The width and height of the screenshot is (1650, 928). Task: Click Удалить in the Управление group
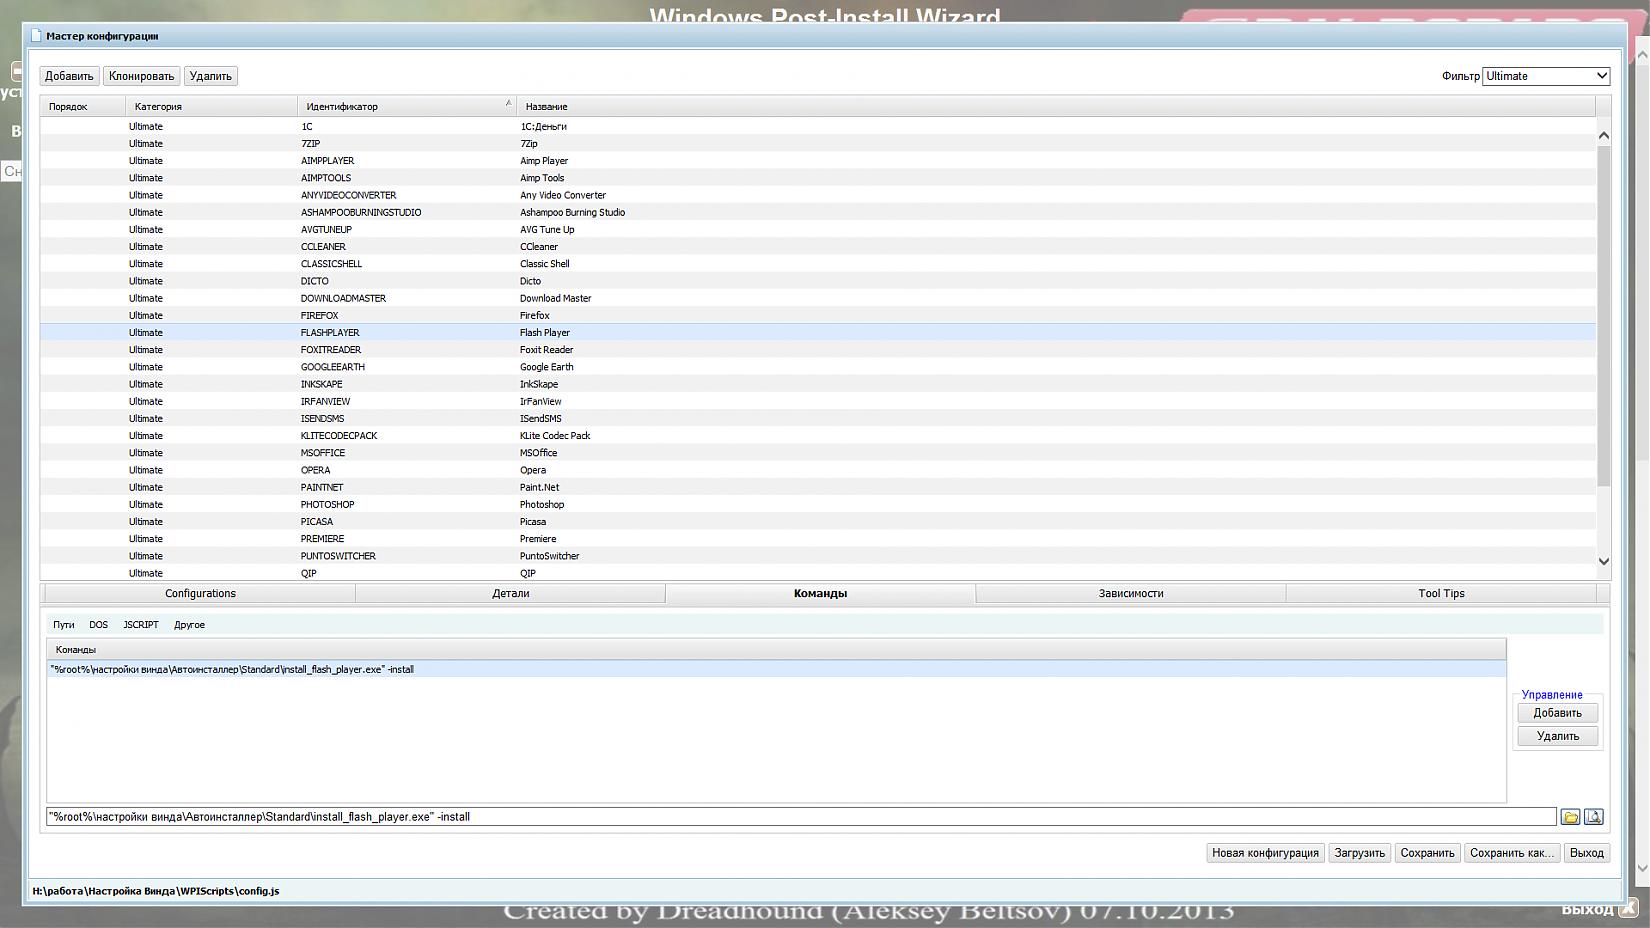click(1557, 736)
